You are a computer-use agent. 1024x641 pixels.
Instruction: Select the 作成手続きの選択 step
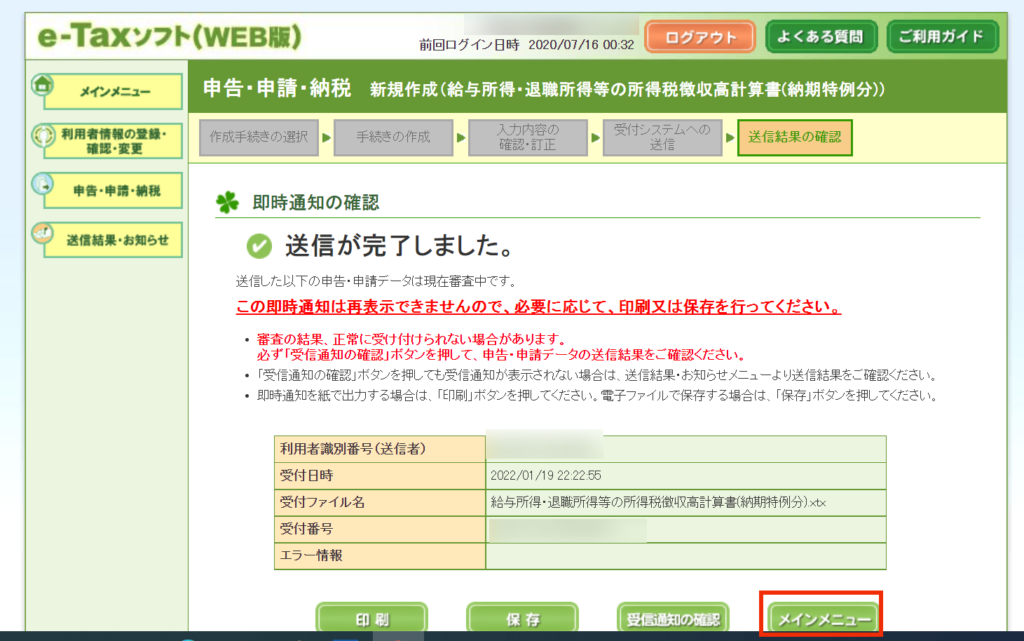[258, 138]
